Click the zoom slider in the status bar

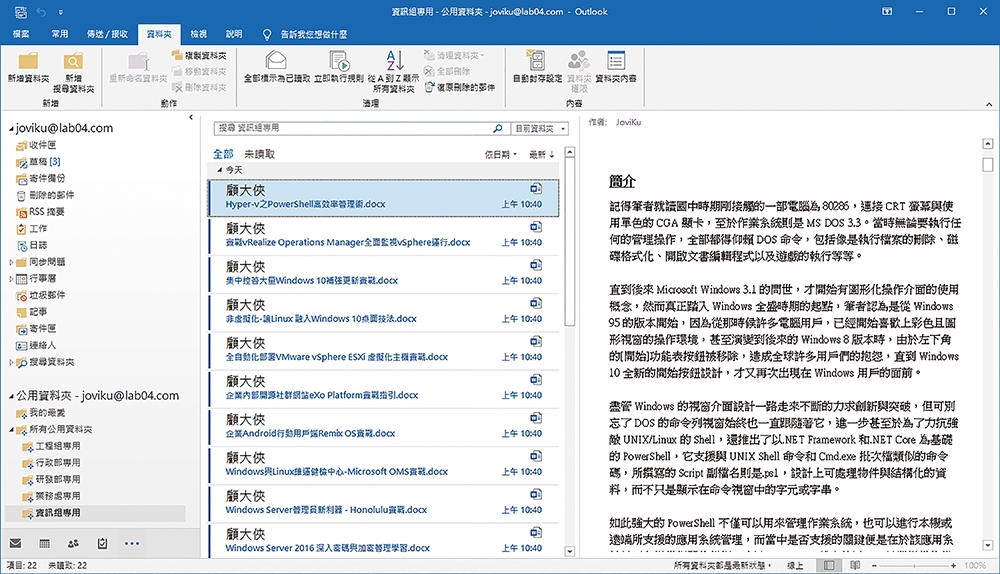(914, 566)
